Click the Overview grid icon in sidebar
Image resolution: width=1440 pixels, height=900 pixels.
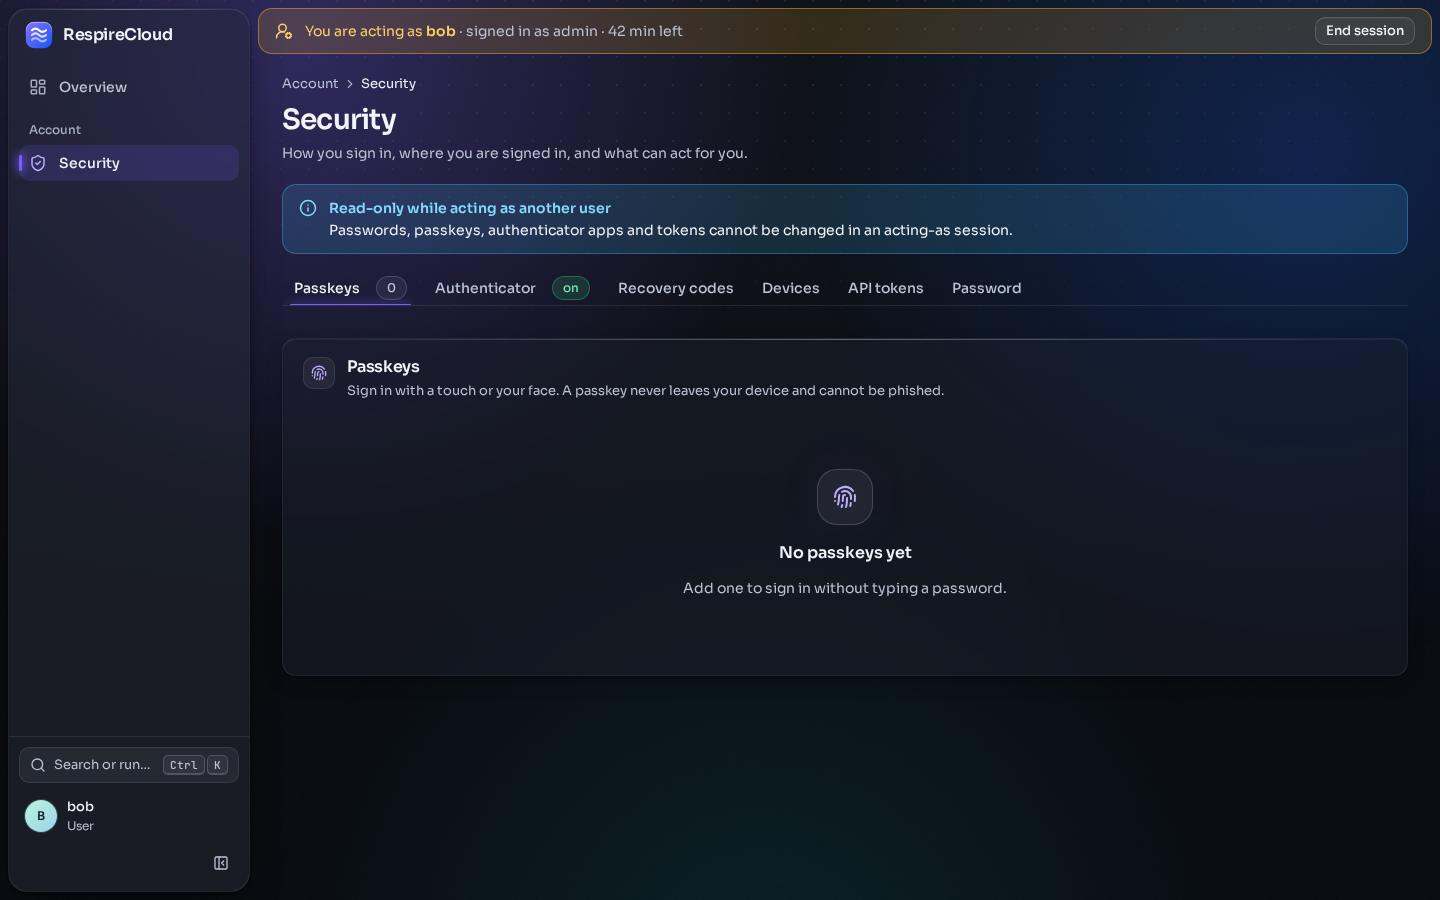pyautogui.click(x=38, y=87)
